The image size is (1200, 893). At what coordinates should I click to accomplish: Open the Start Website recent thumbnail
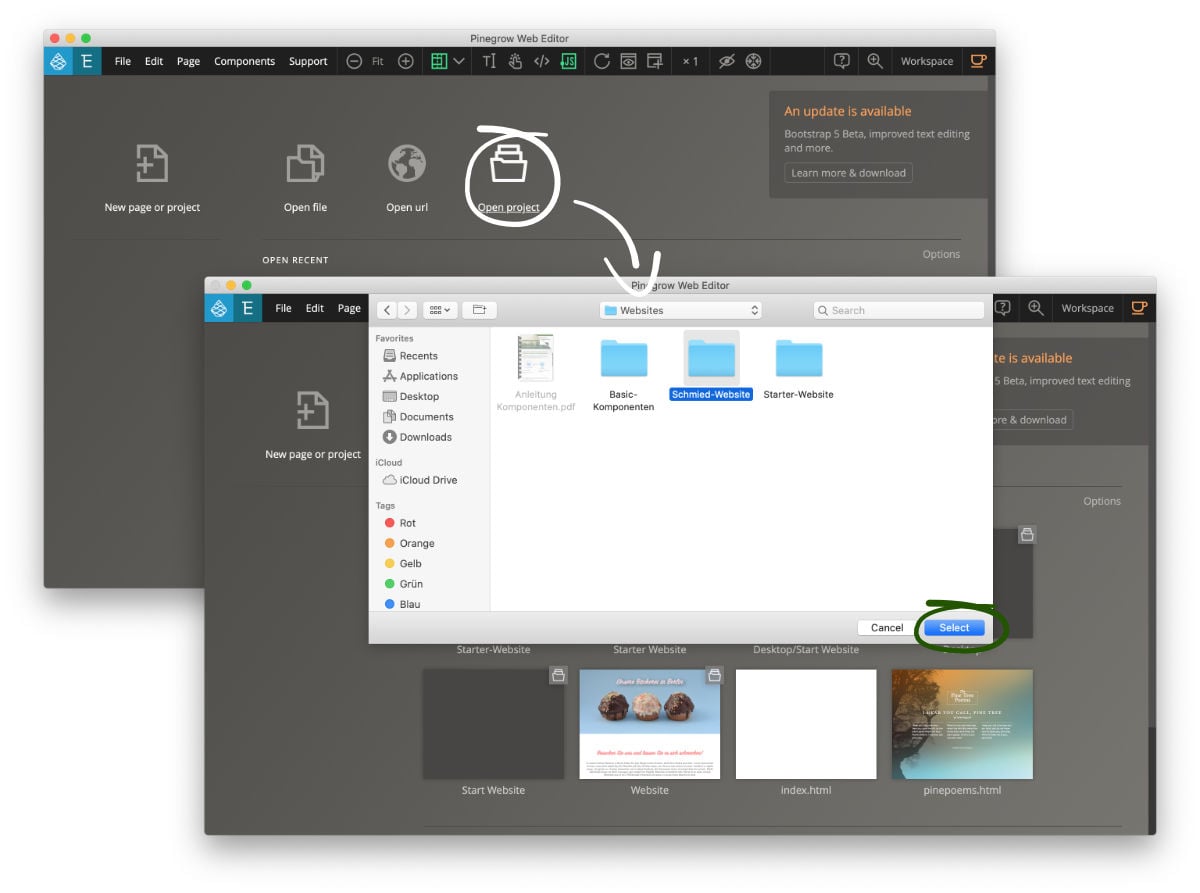[x=493, y=725]
